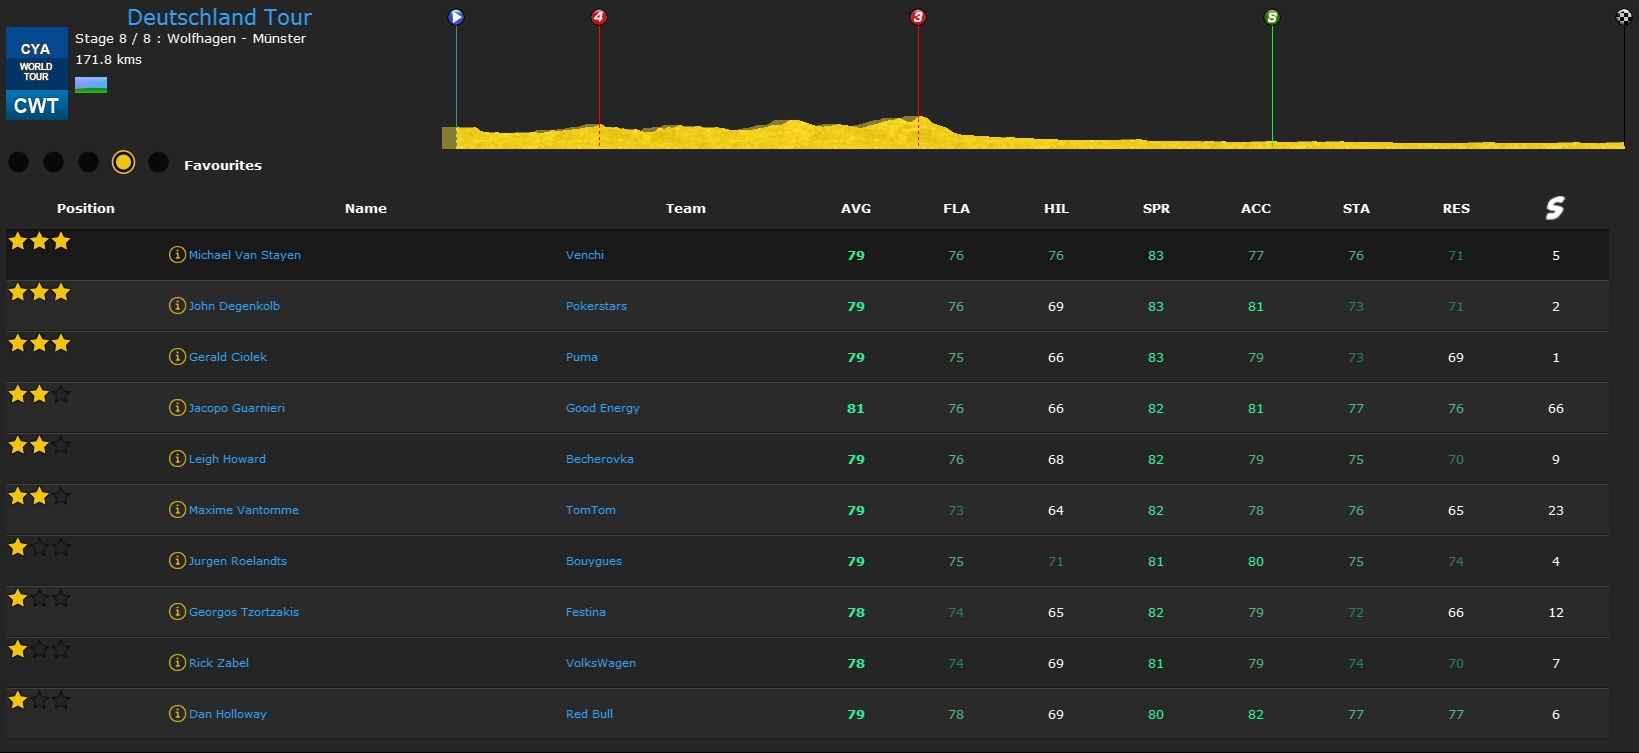Click the sprint S column header icon
1639x753 pixels.
(1555, 208)
